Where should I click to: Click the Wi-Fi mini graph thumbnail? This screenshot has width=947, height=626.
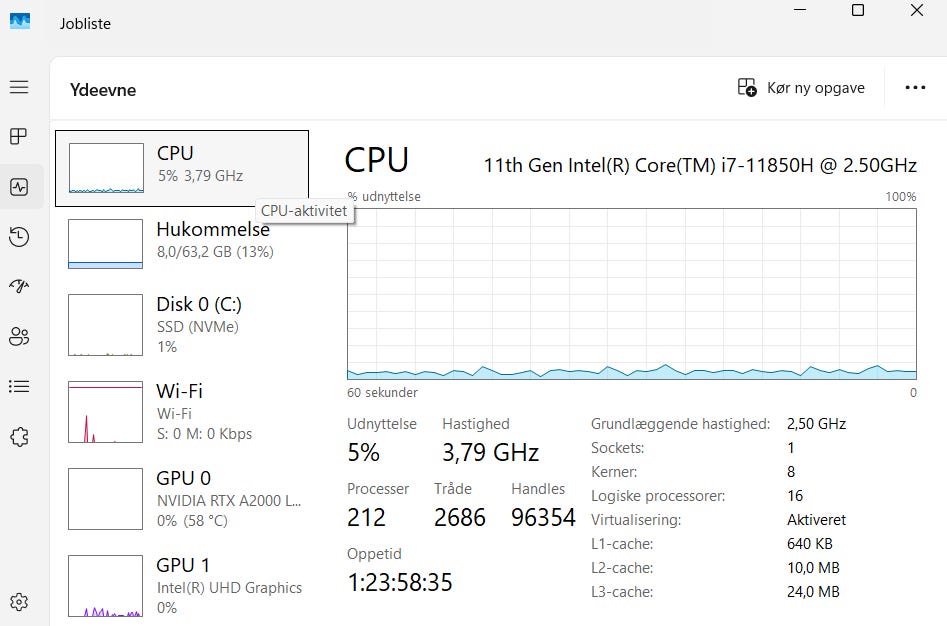tap(106, 412)
